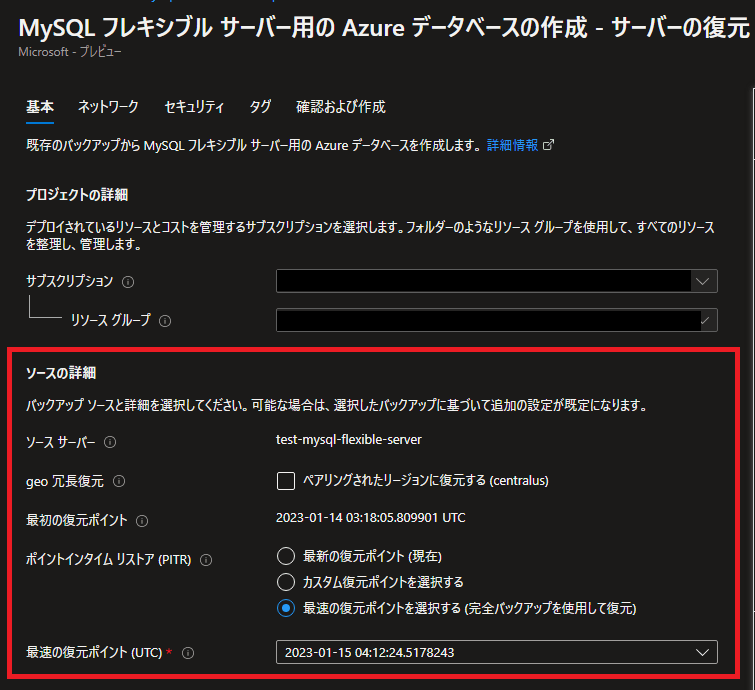Expand the サブスクリプション dropdown

point(496,281)
